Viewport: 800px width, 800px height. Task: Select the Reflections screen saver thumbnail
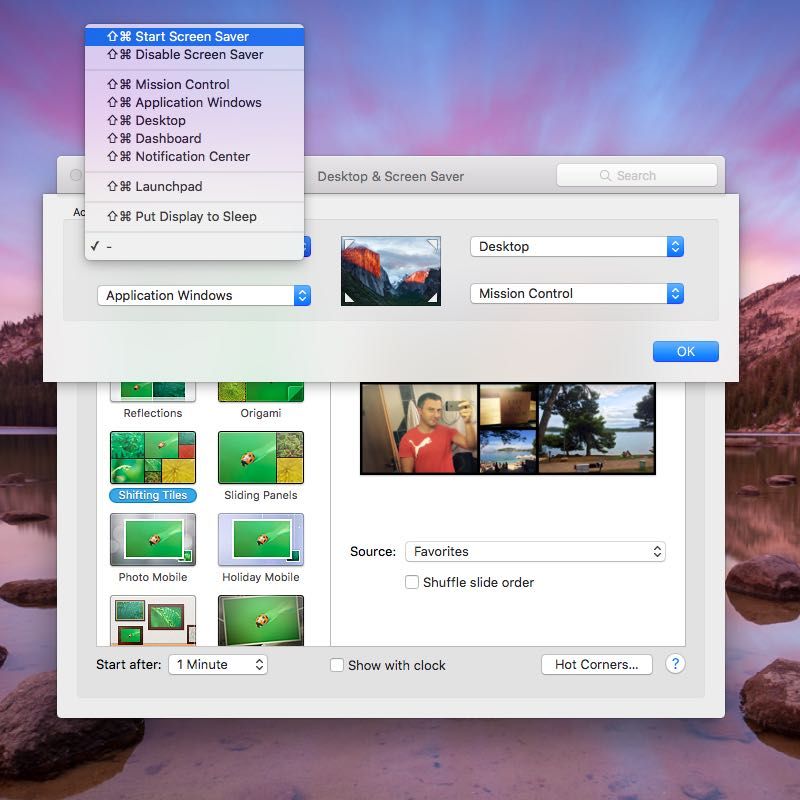coord(153,391)
